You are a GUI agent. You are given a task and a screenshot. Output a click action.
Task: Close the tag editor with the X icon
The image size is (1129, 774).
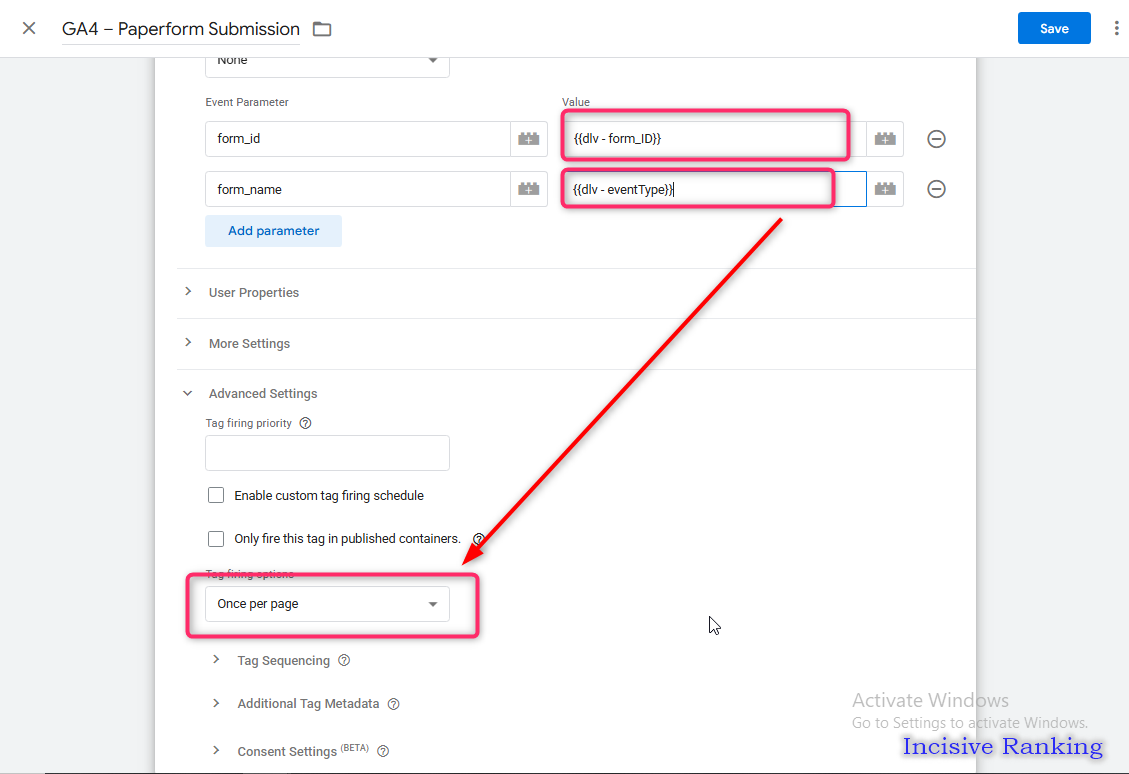coord(29,29)
